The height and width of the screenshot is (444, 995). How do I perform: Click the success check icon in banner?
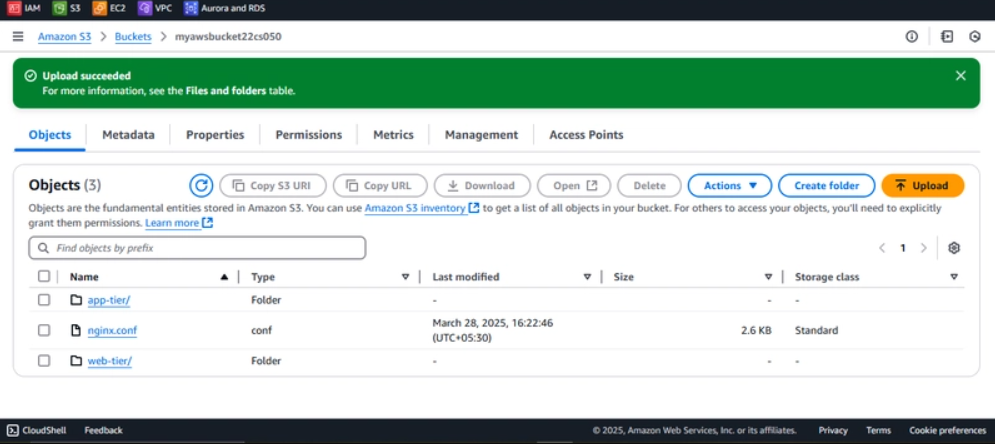click(30, 76)
